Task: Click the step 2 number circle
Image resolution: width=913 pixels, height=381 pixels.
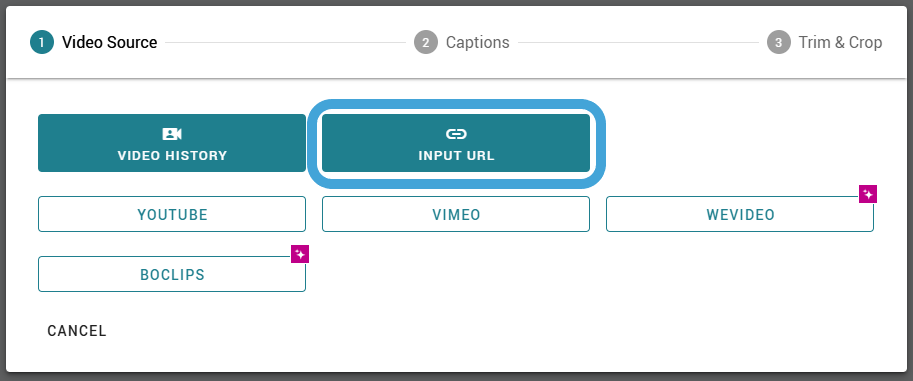Action: [x=426, y=43]
